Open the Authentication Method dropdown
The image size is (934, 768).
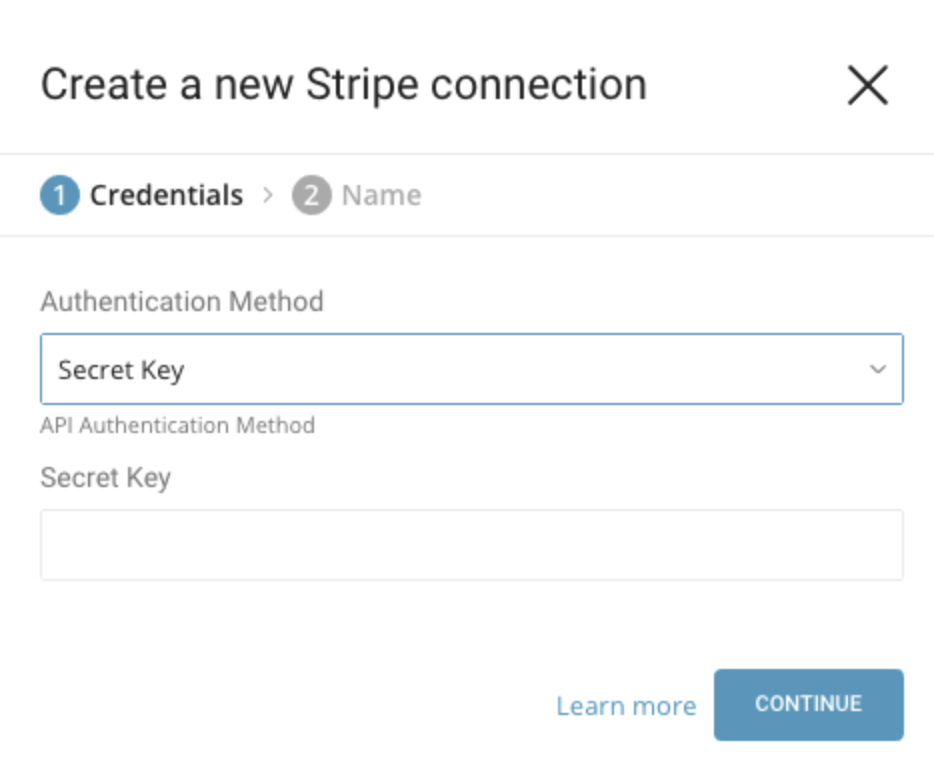471,369
